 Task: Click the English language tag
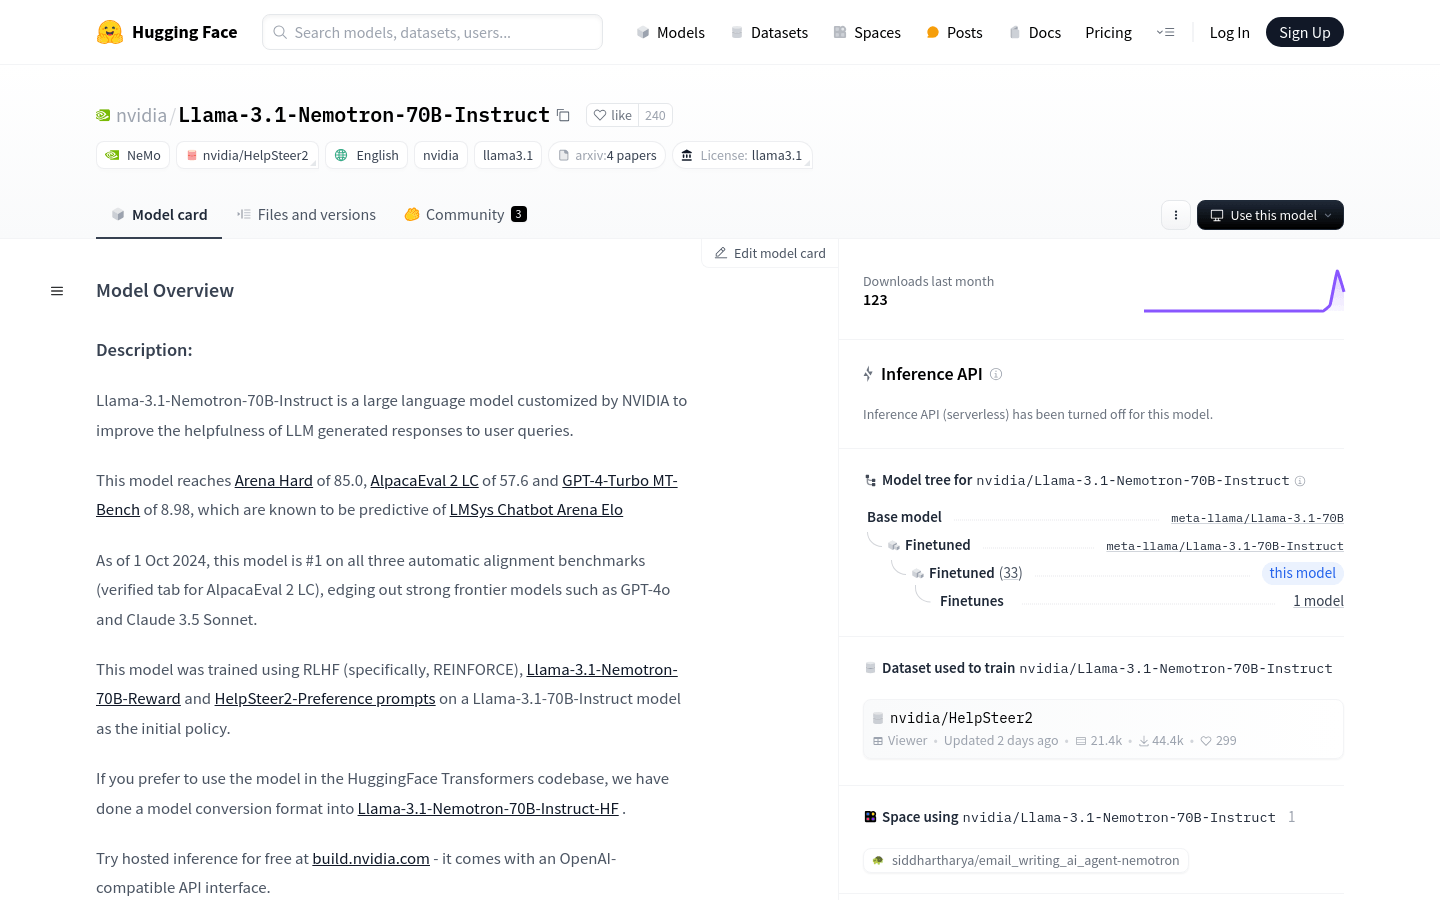click(x=366, y=155)
